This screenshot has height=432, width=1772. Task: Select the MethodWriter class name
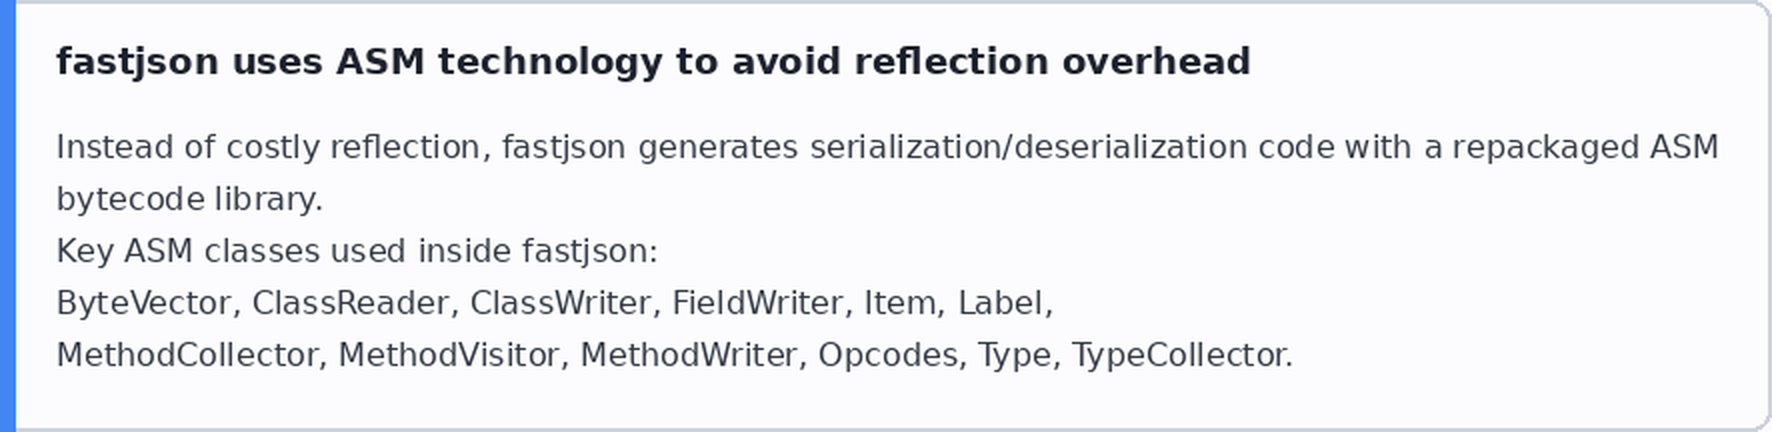tap(688, 355)
